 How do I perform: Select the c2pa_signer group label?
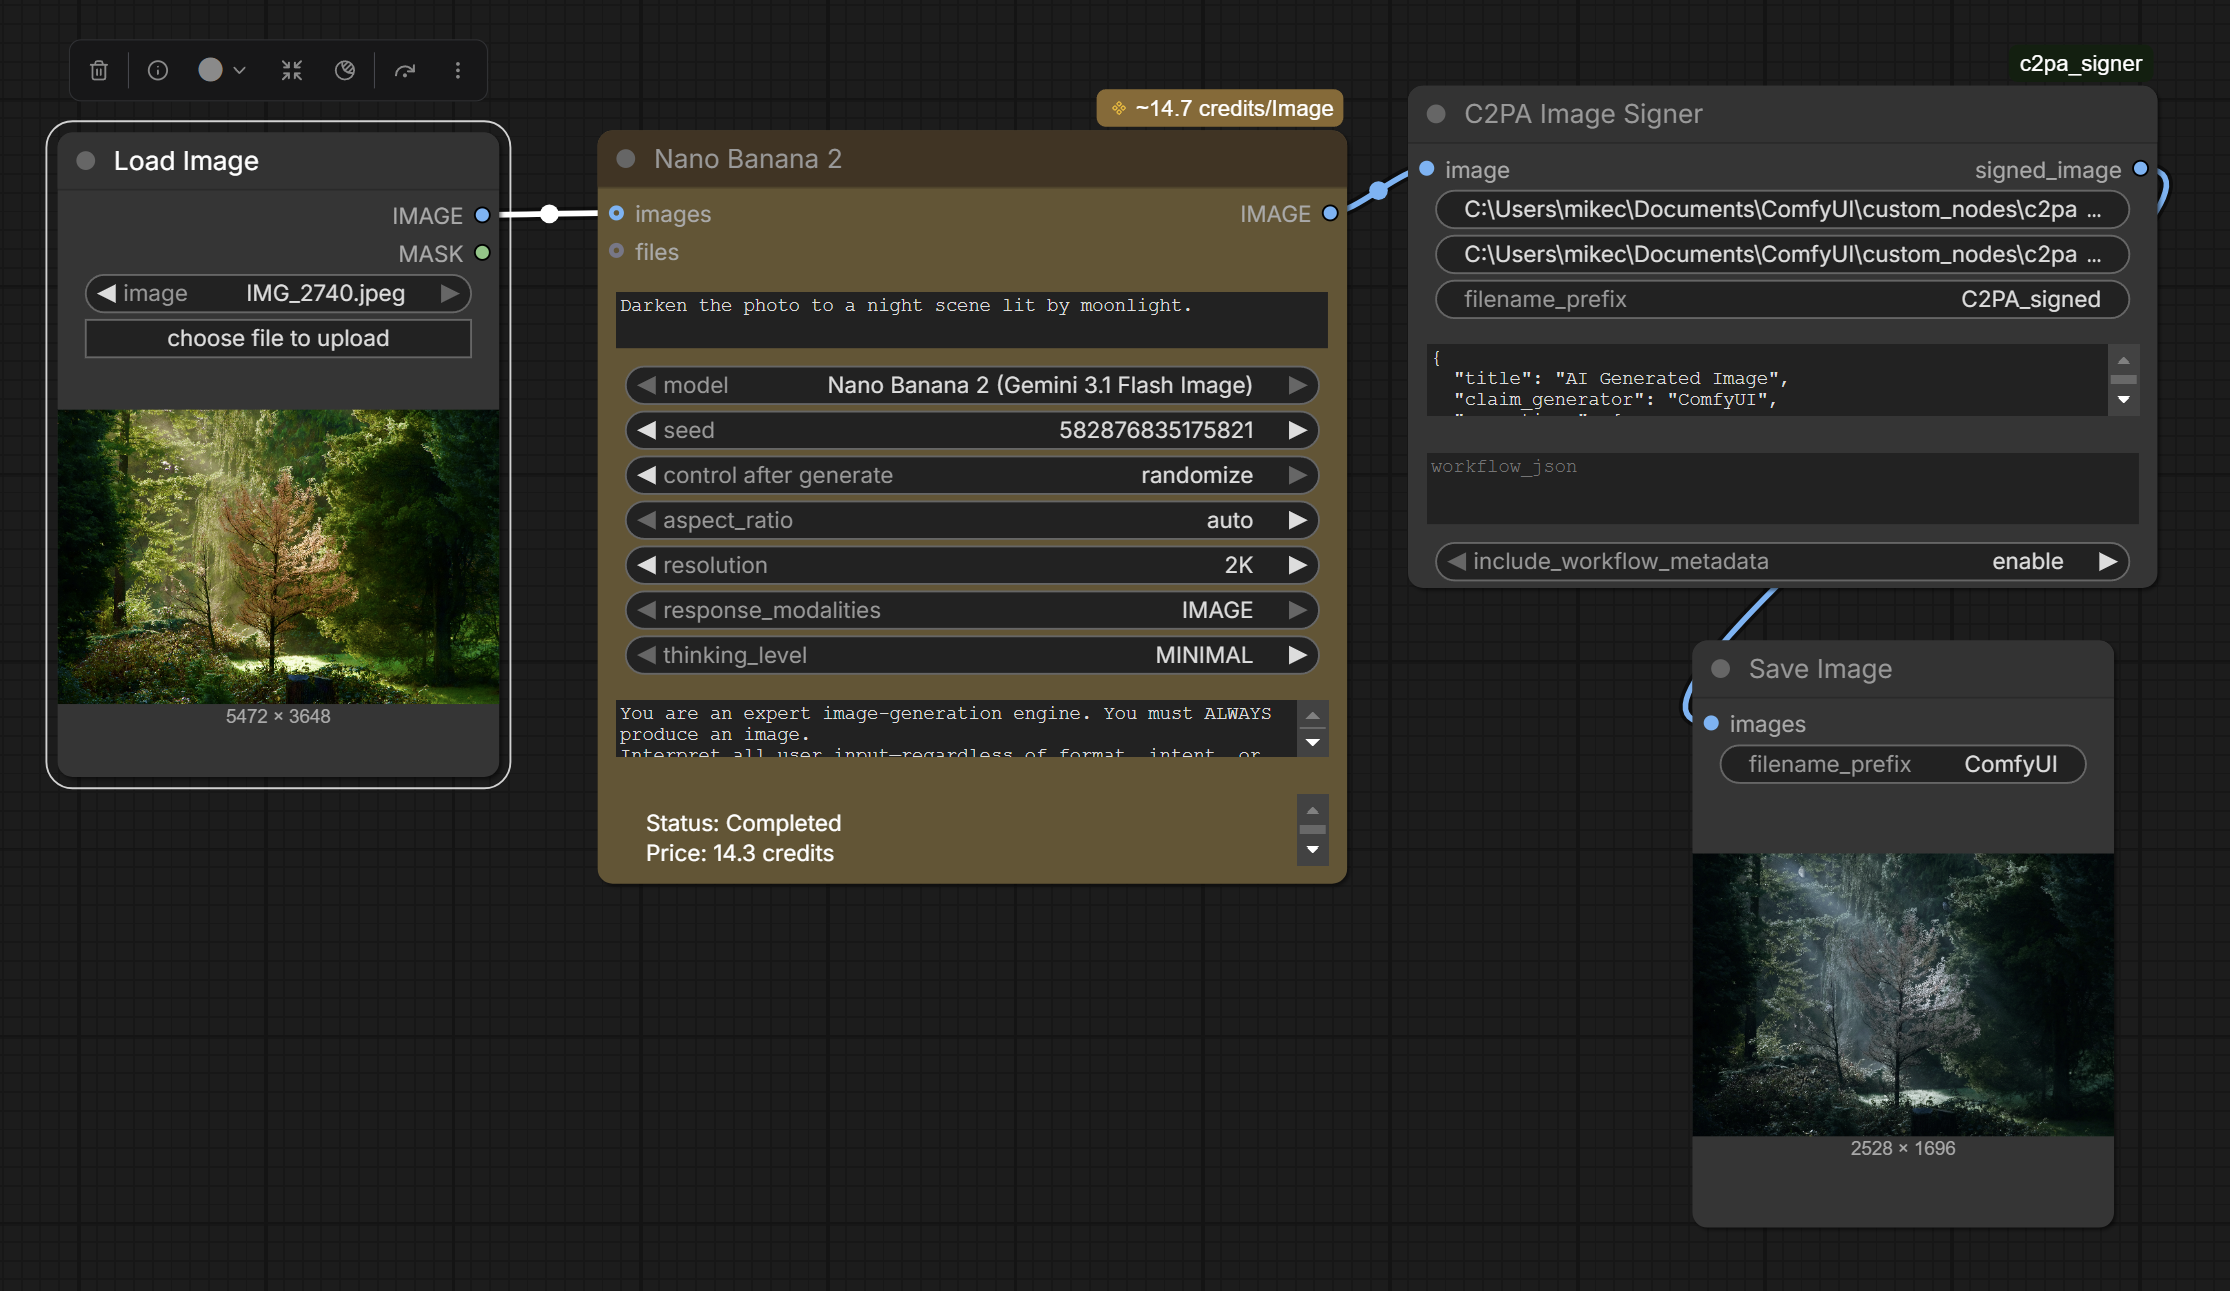(2080, 64)
